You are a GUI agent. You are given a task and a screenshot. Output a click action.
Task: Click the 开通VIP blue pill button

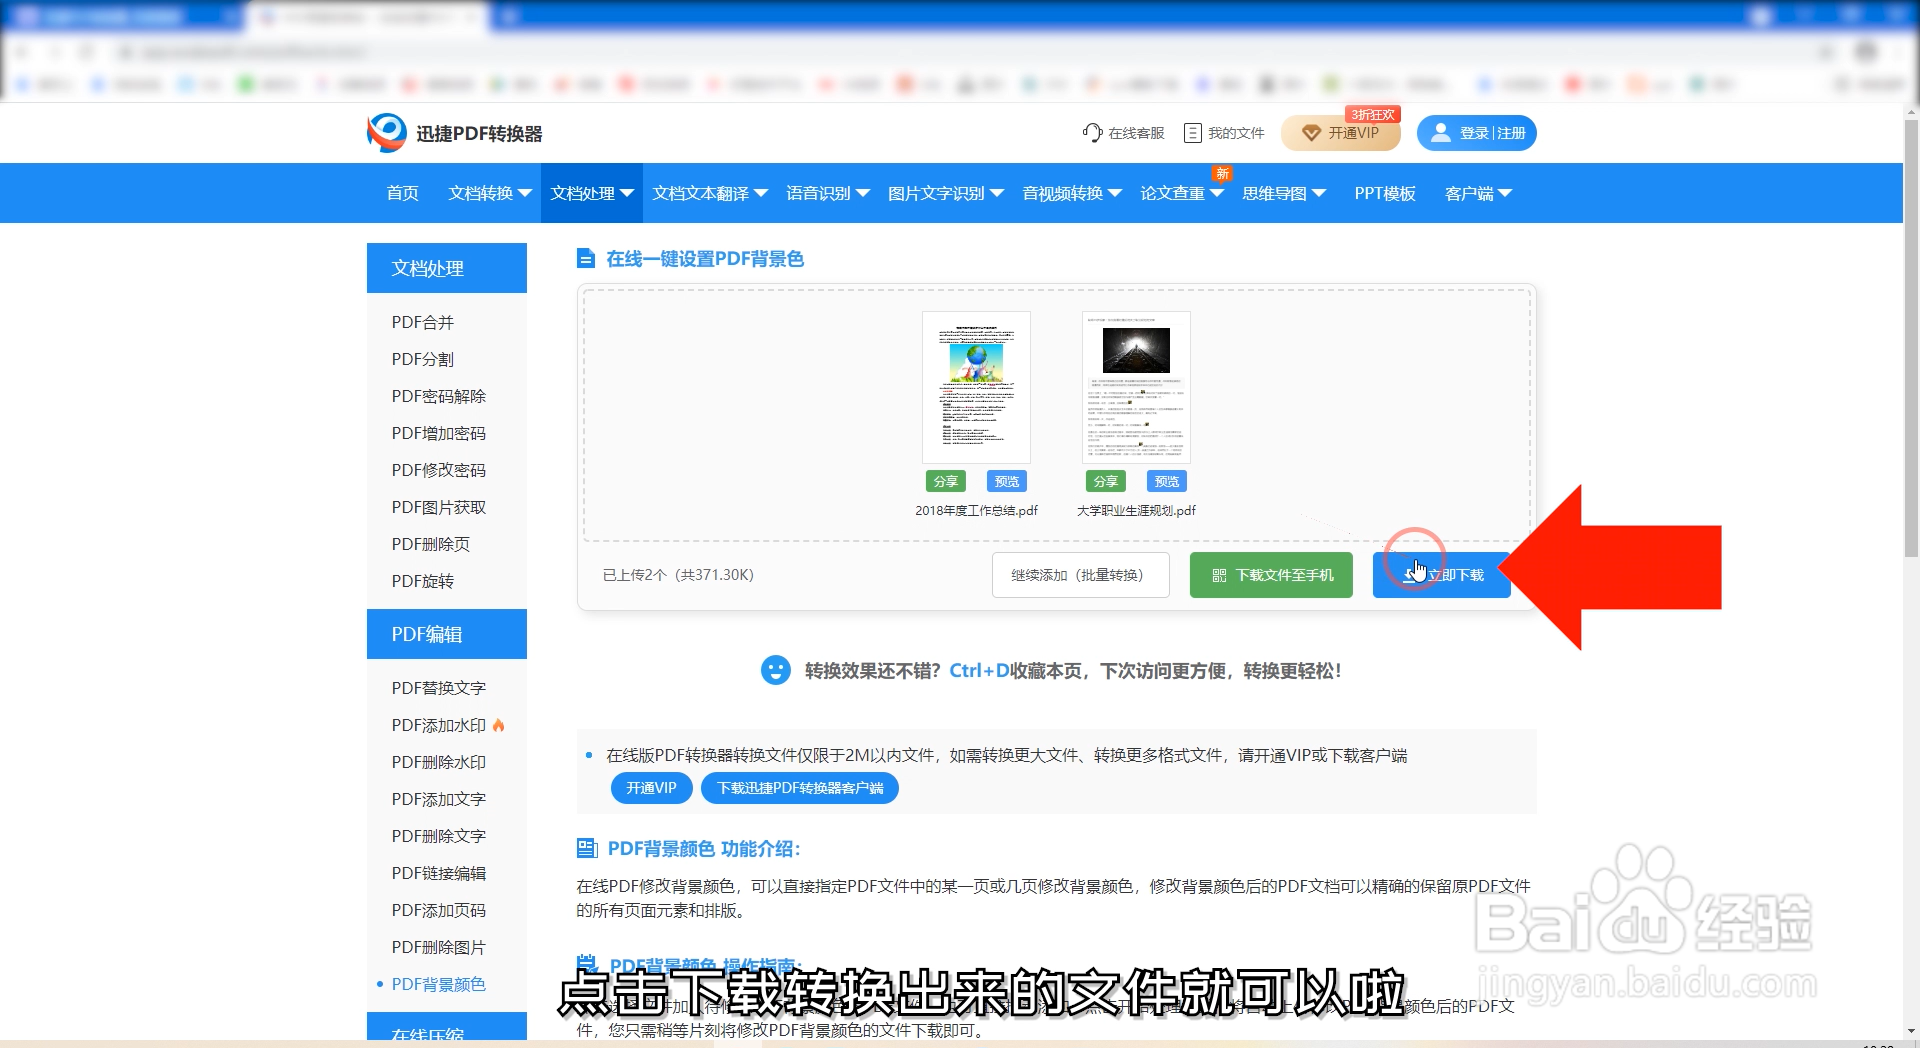point(651,788)
